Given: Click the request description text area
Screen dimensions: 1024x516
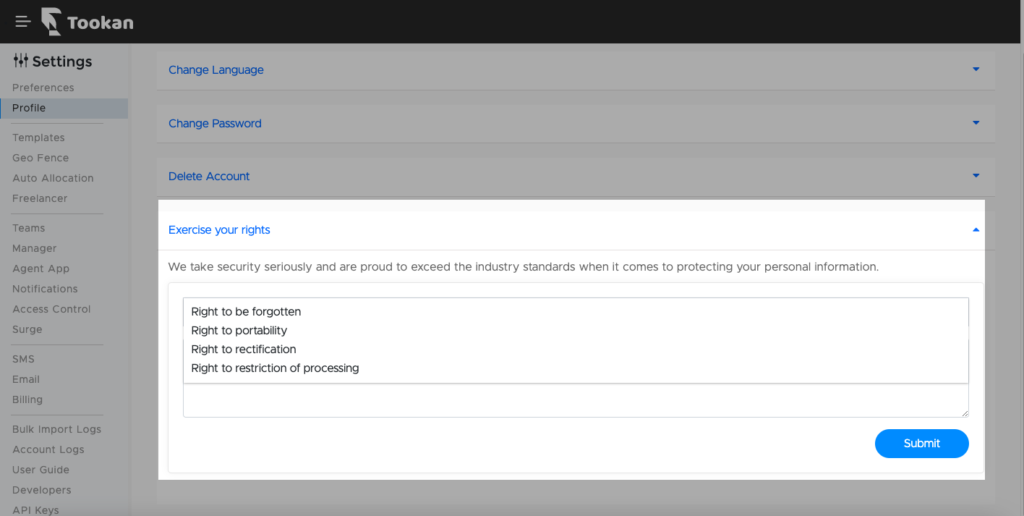Looking at the screenshot, I should click(x=575, y=400).
